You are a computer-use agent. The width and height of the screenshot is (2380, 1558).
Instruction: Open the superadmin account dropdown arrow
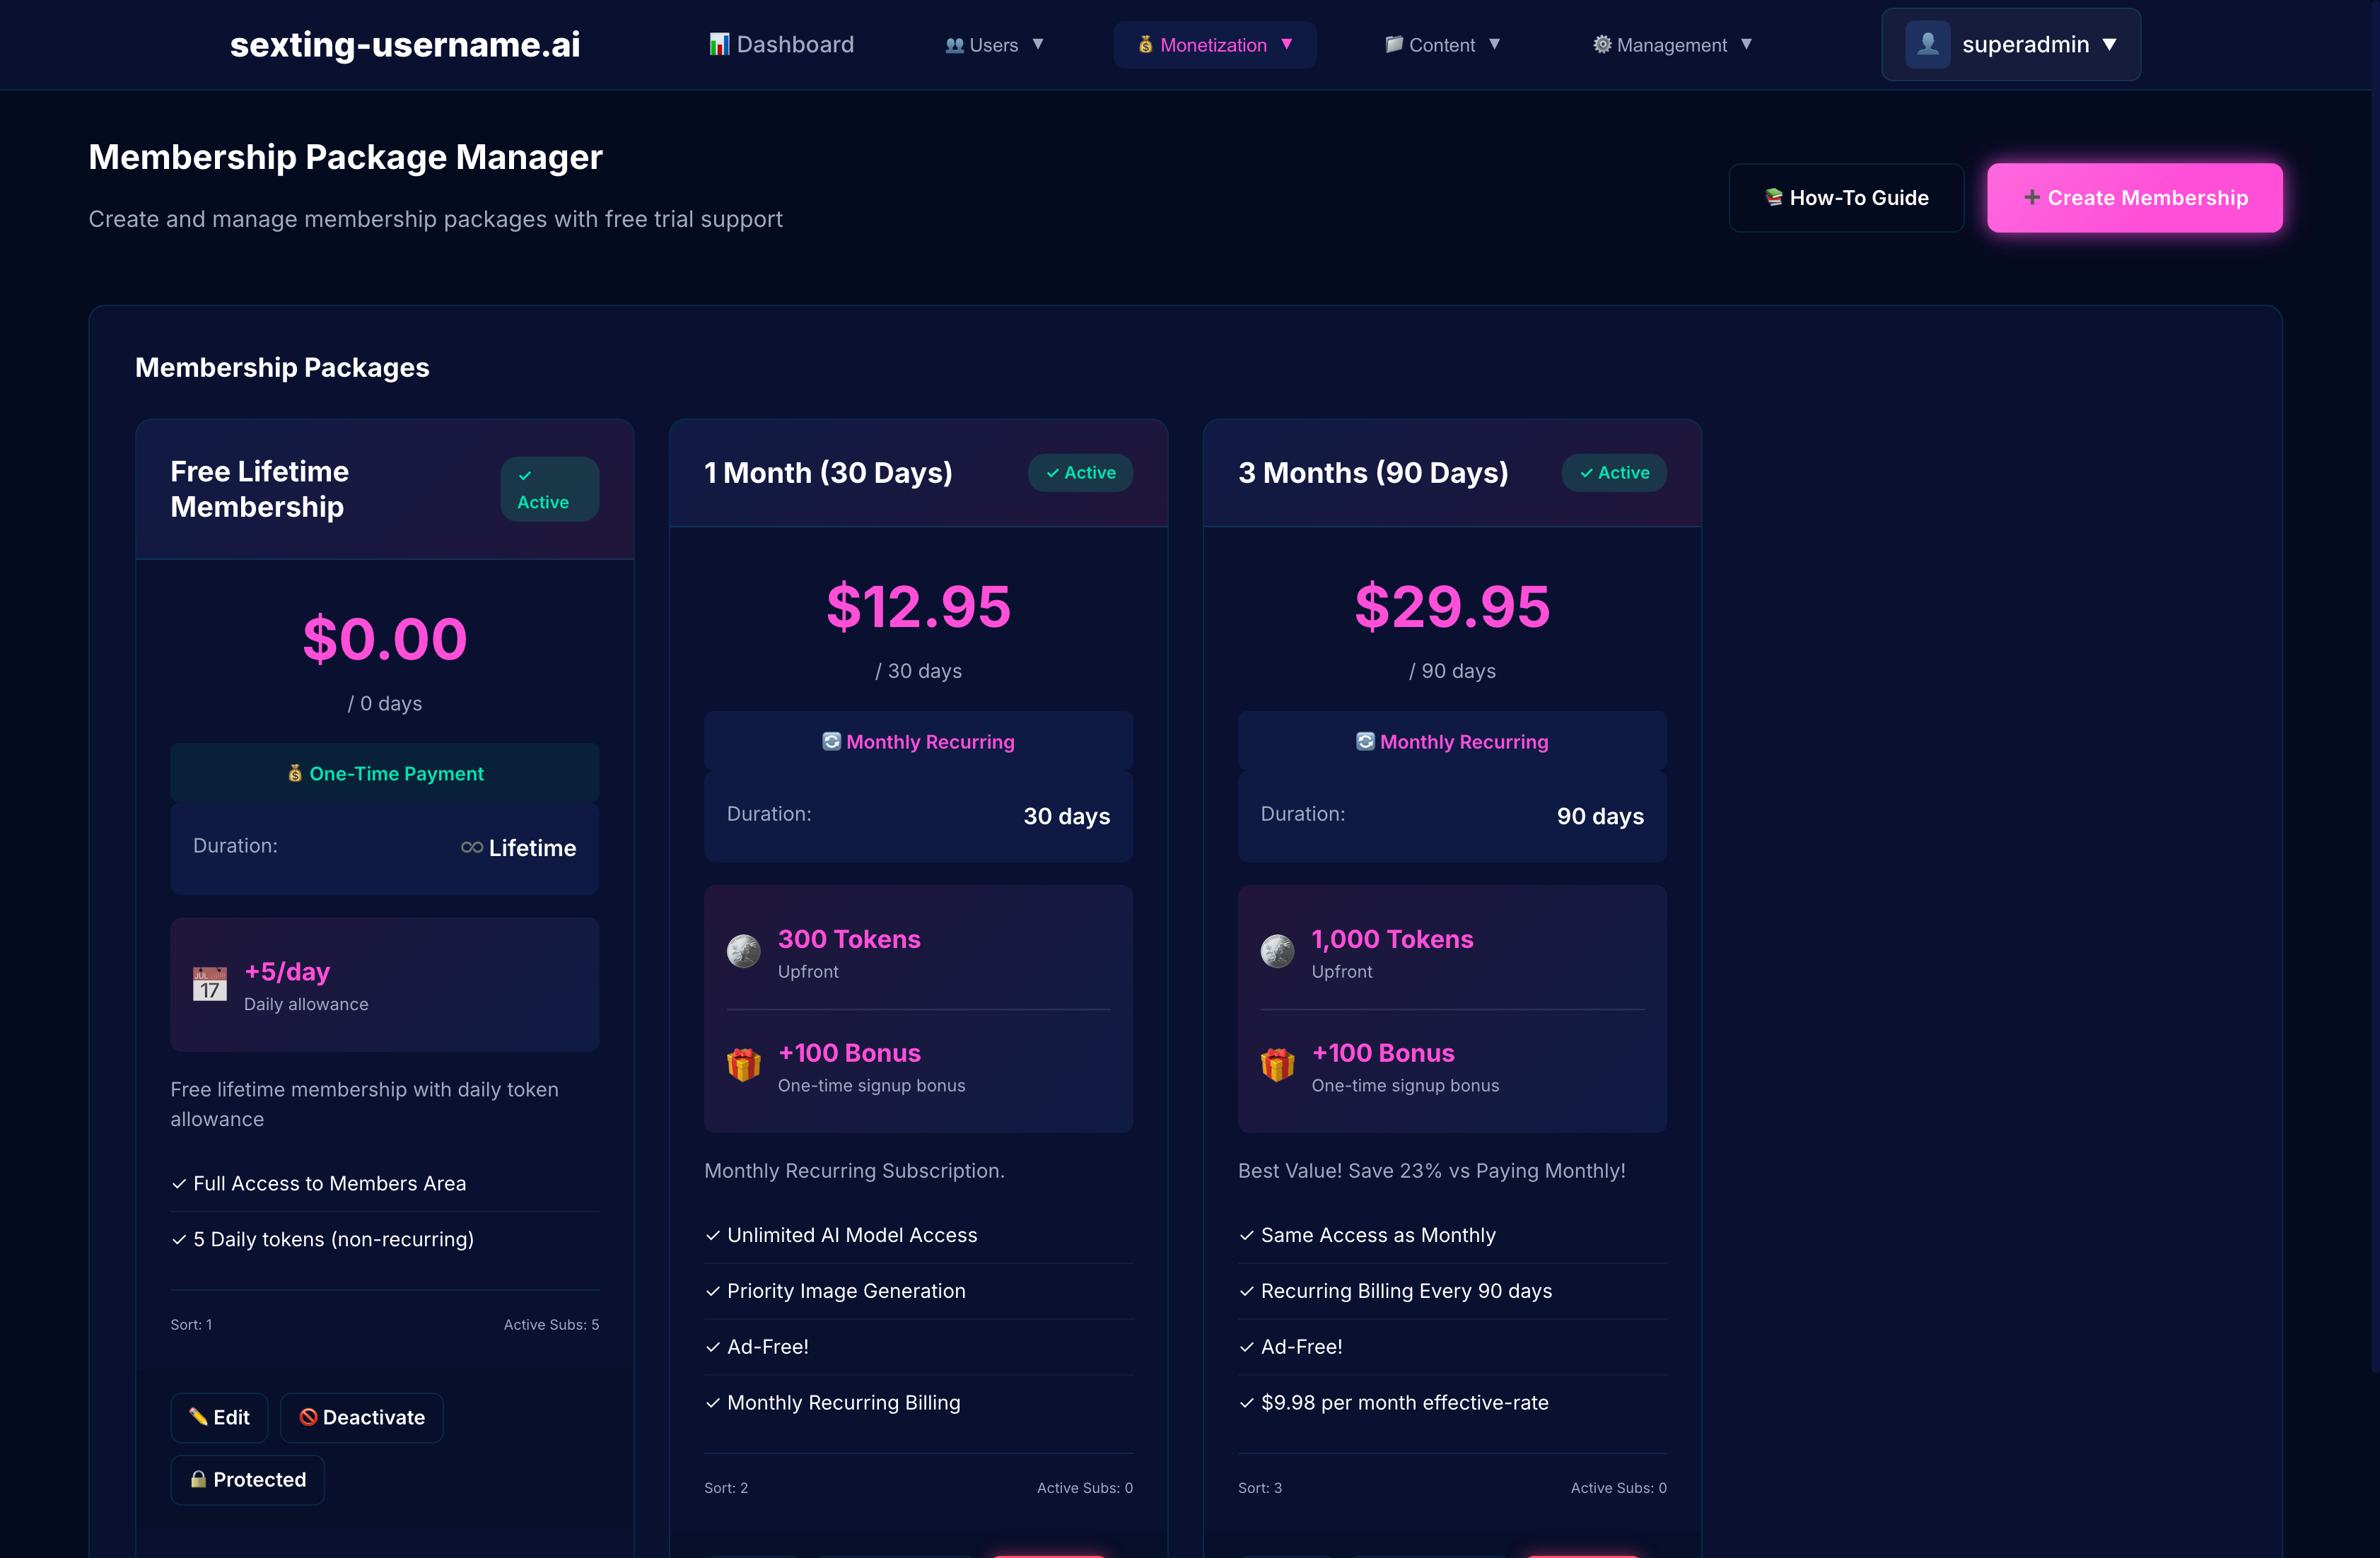point(2110,44)
